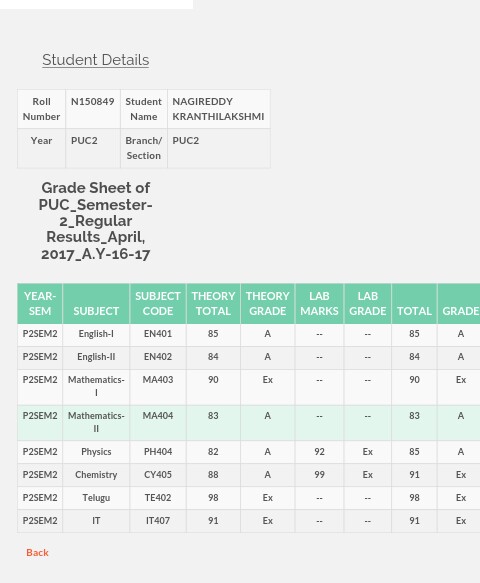
Task: Select the YEAR-SEM column header
Action: pyautogui.click(x=40, y=303)
